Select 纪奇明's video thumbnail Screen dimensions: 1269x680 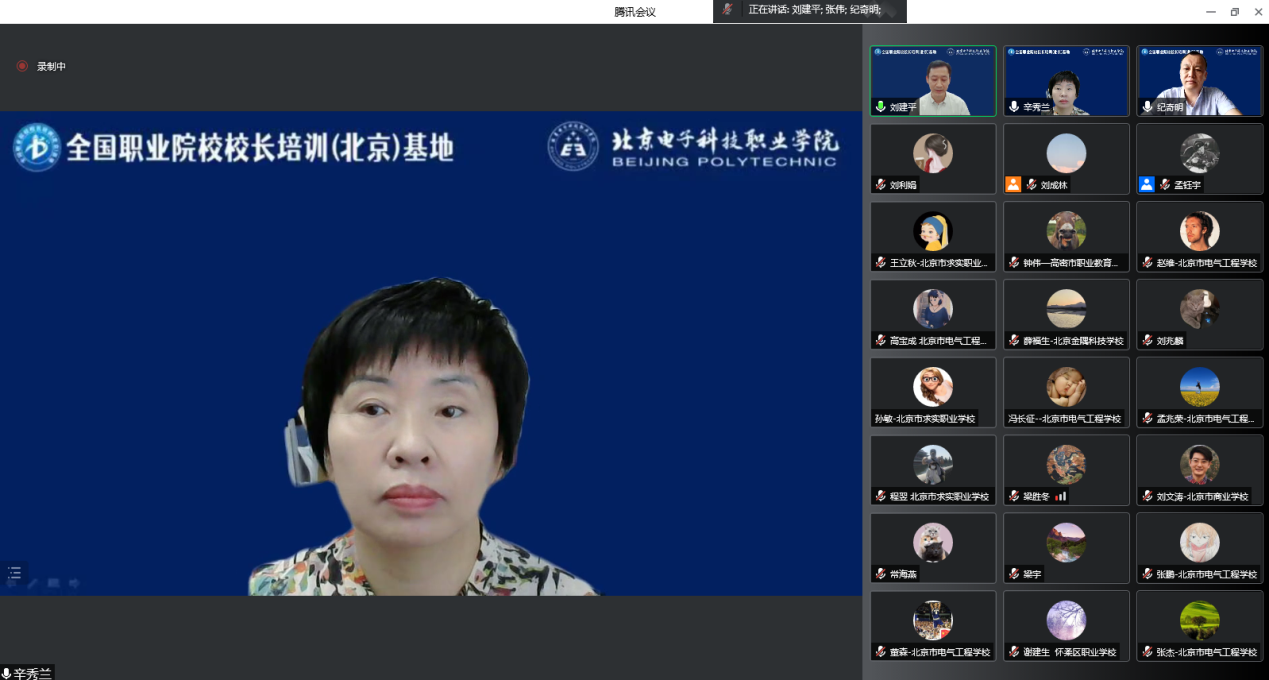pos(1199,80)
